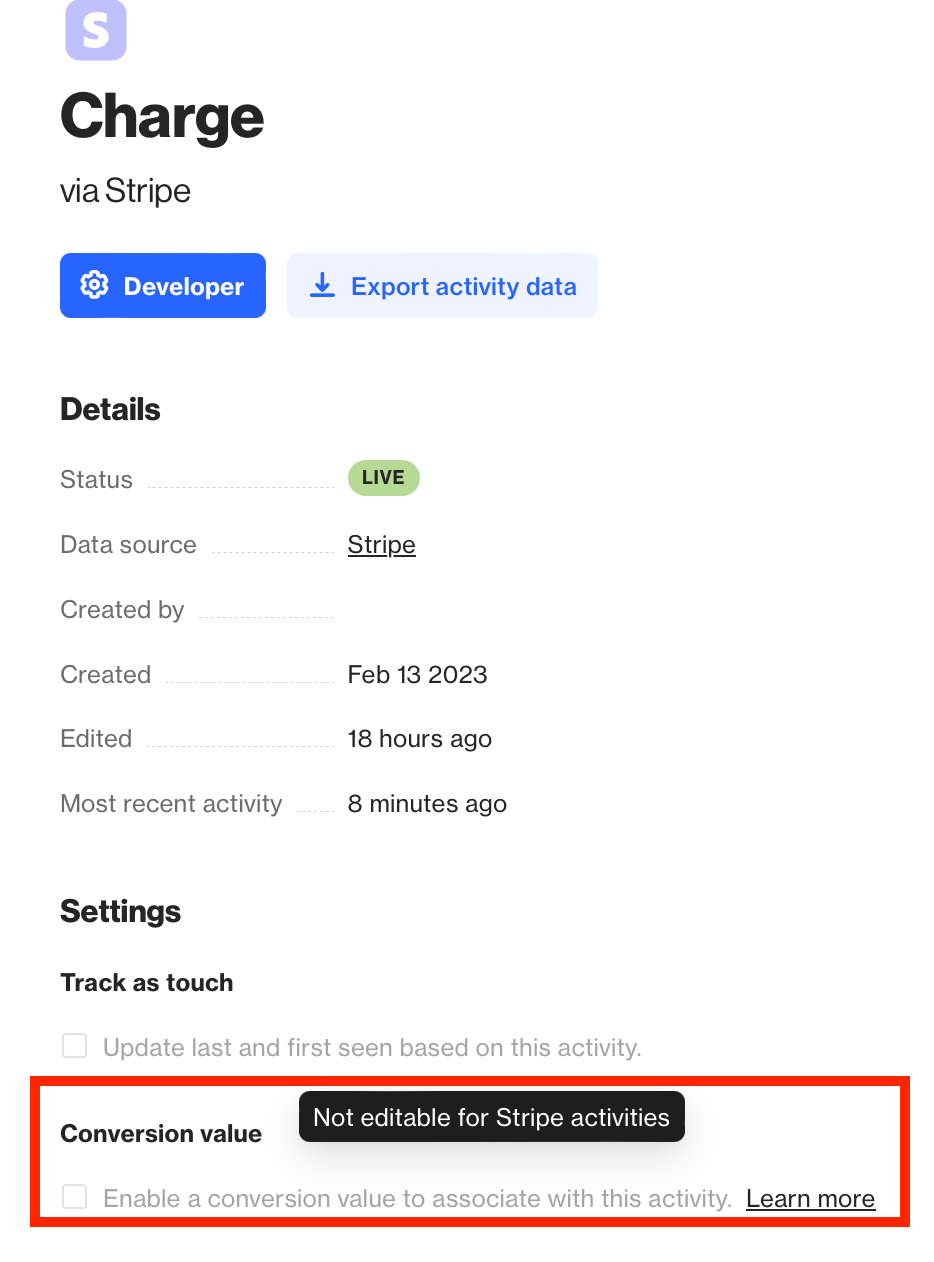Toggle the Update last and first seen checkbox

[x=75, y=1046]
